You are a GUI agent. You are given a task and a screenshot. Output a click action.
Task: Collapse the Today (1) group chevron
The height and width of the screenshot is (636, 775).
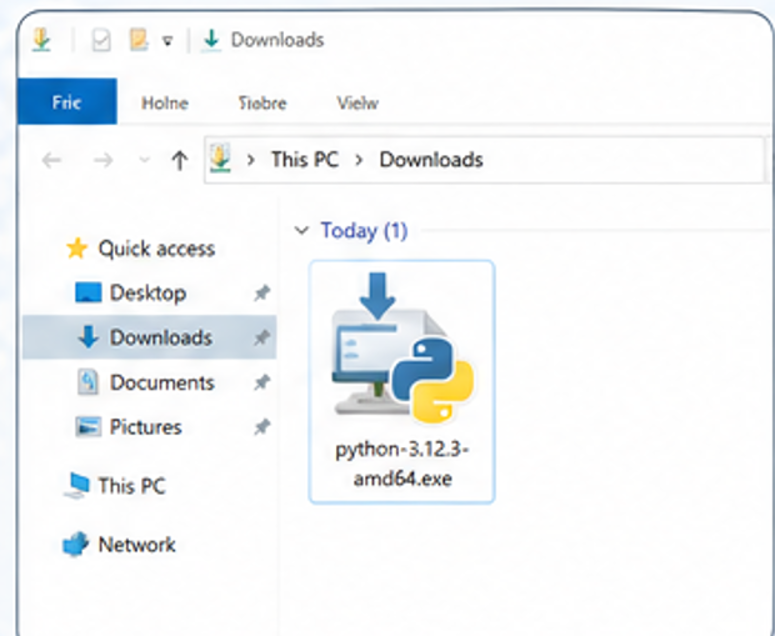click(x=301, y=230)
